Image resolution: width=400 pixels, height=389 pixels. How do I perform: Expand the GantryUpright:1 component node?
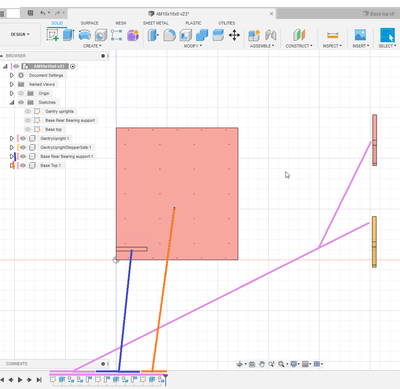coord(12,138)
